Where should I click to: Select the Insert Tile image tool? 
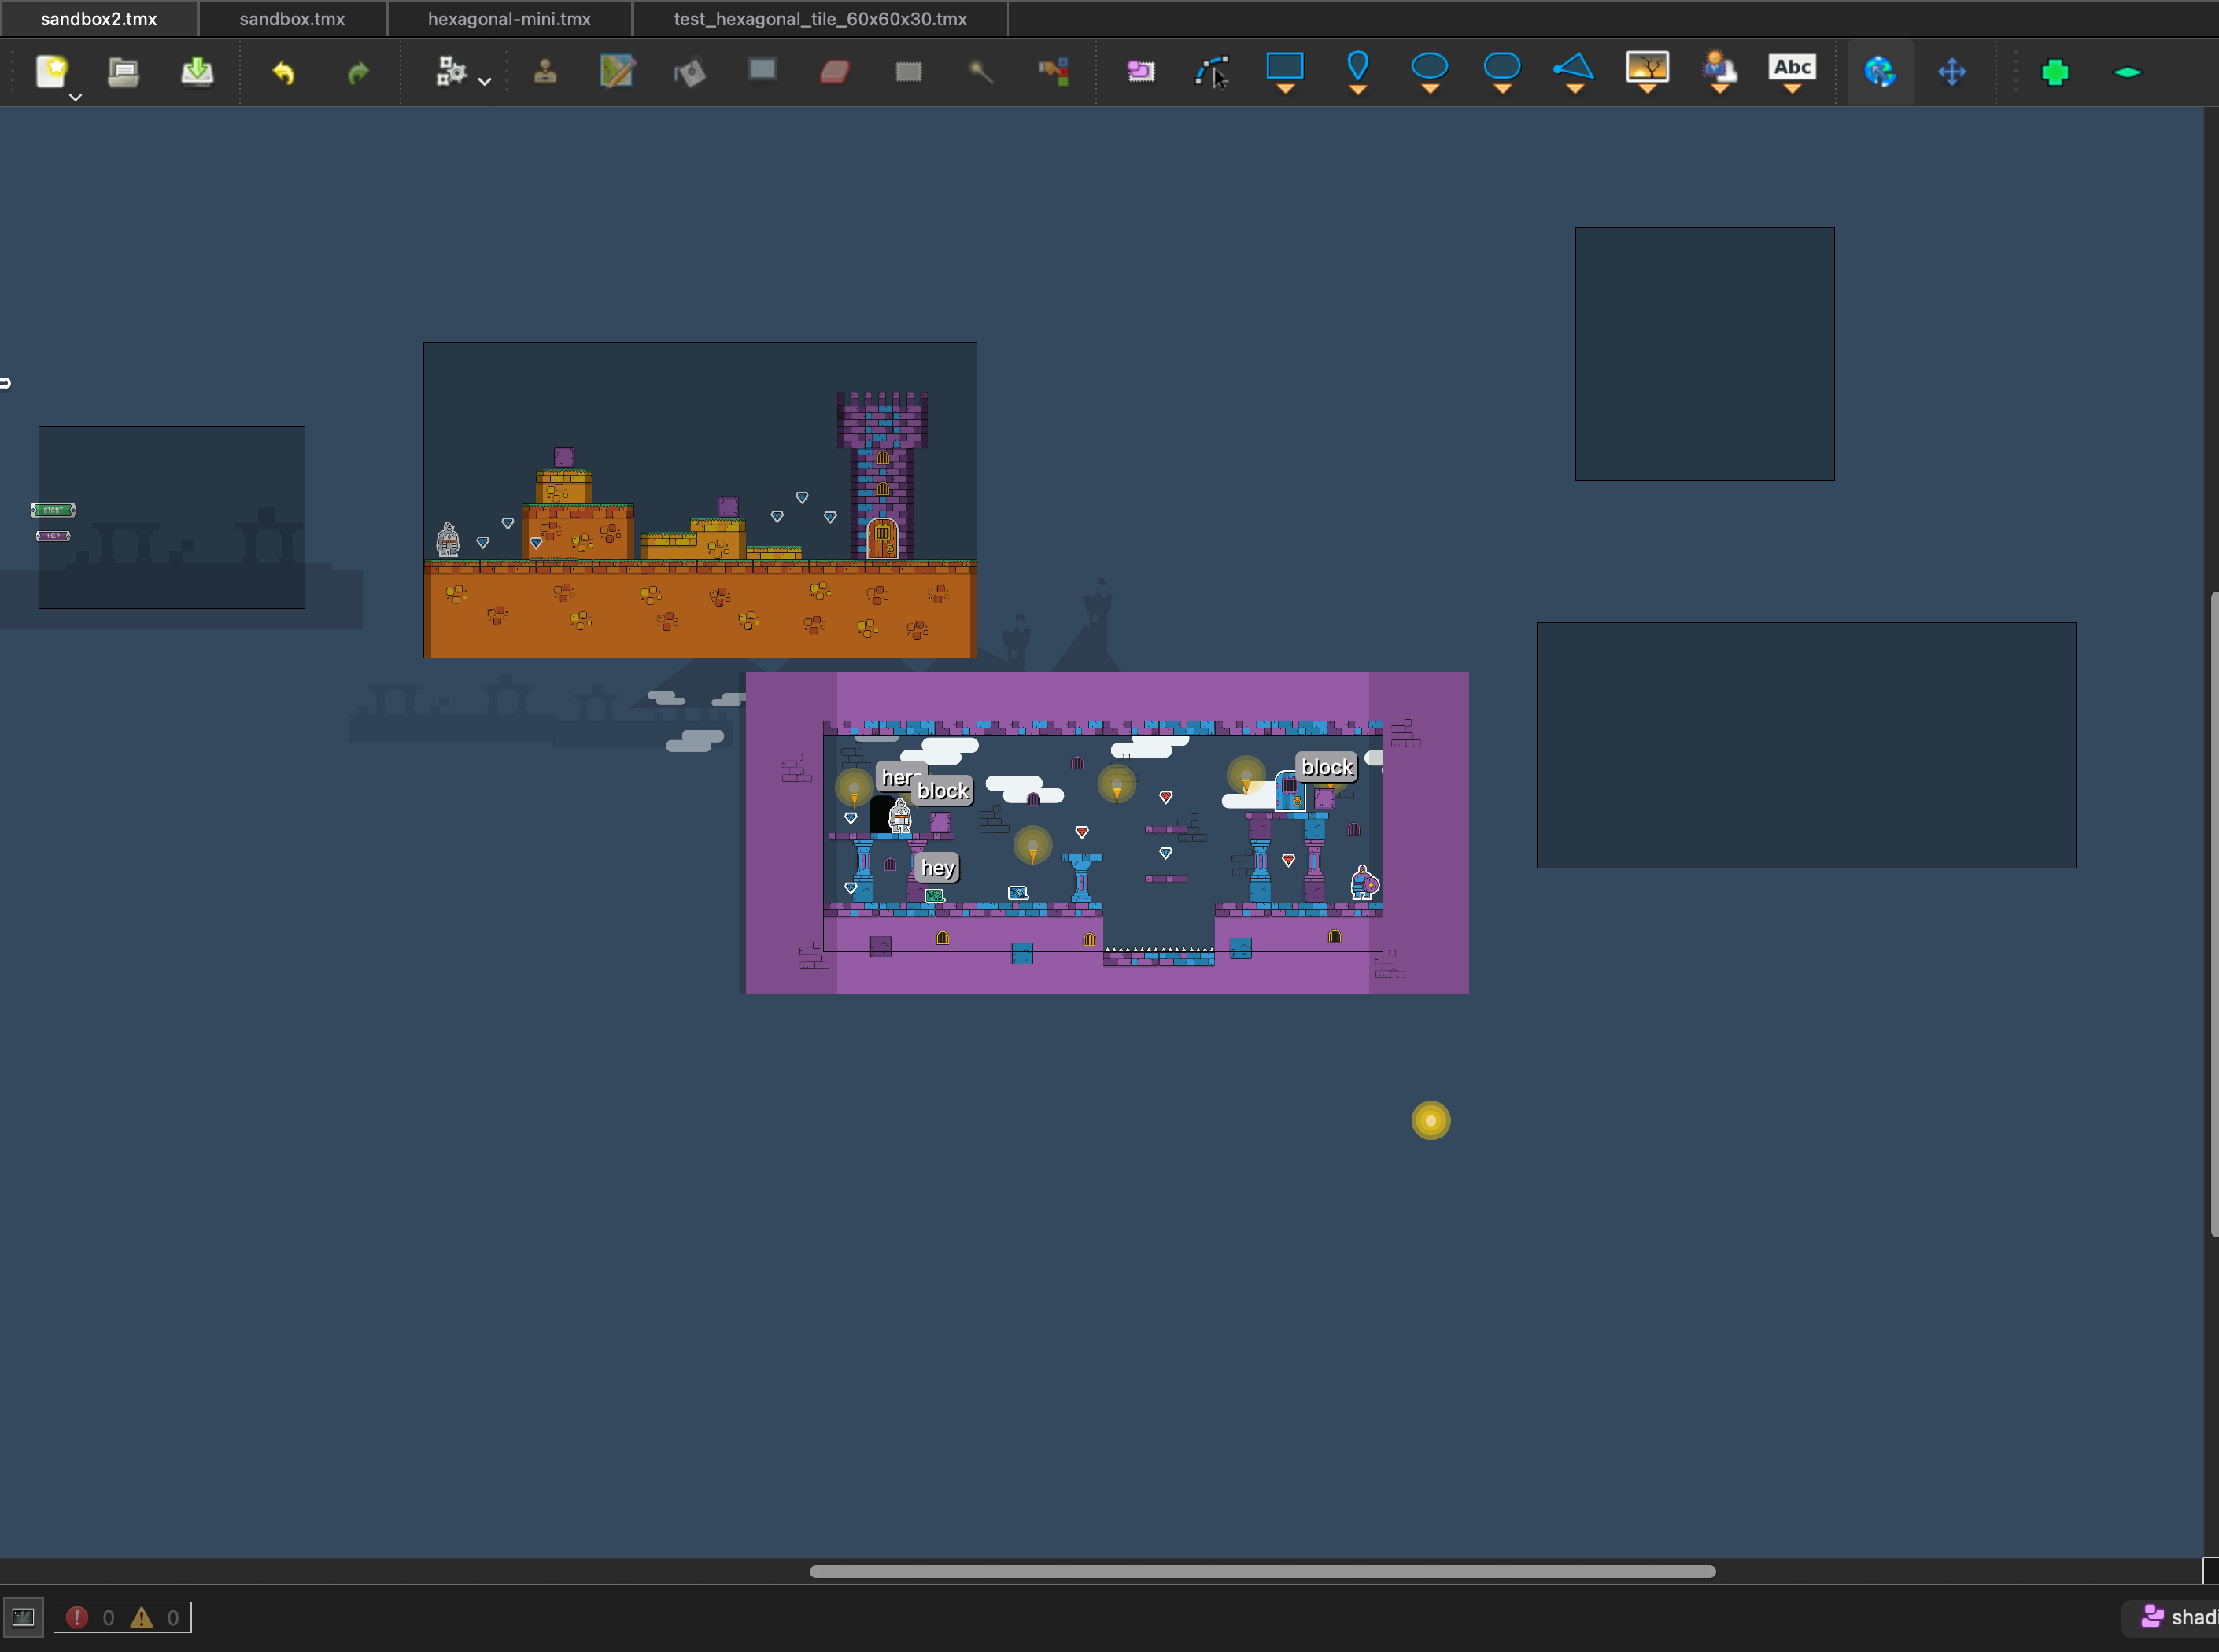[x=1647, y=73]
